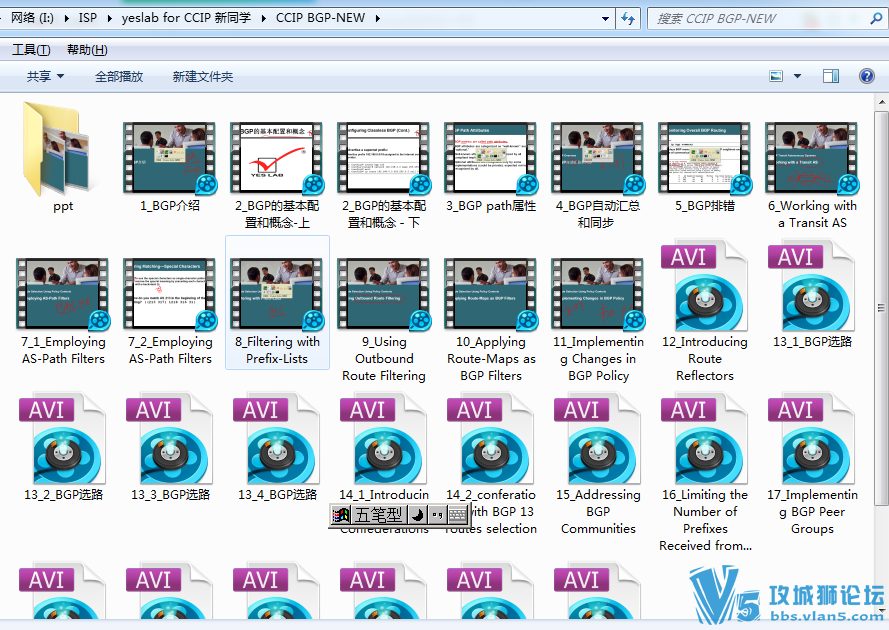889x630 pixels.
Task: Click the search magnifier icon
Action: click(x=877, y=19)
